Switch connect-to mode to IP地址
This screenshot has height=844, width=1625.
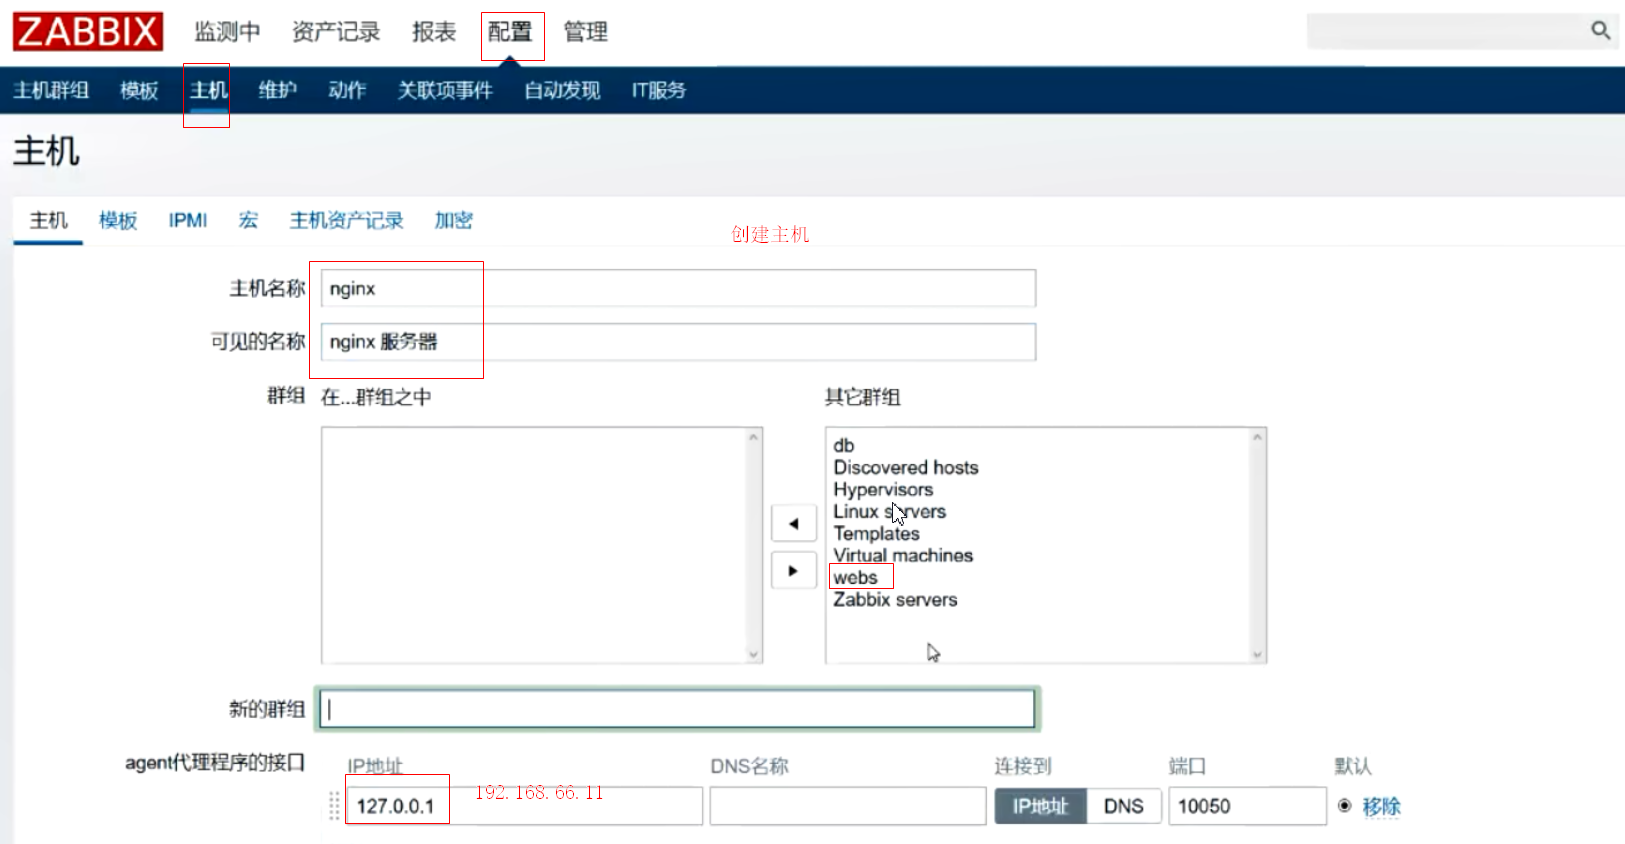tap(1041, 806)
